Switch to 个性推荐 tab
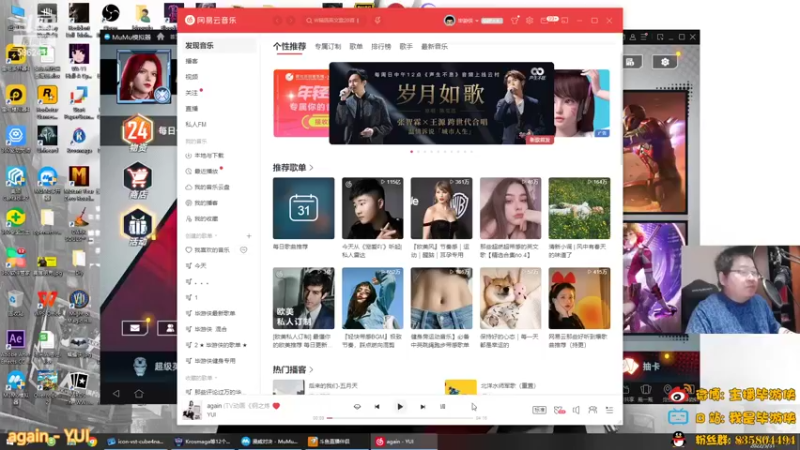 pyautogui.click(x=289, y=46)
